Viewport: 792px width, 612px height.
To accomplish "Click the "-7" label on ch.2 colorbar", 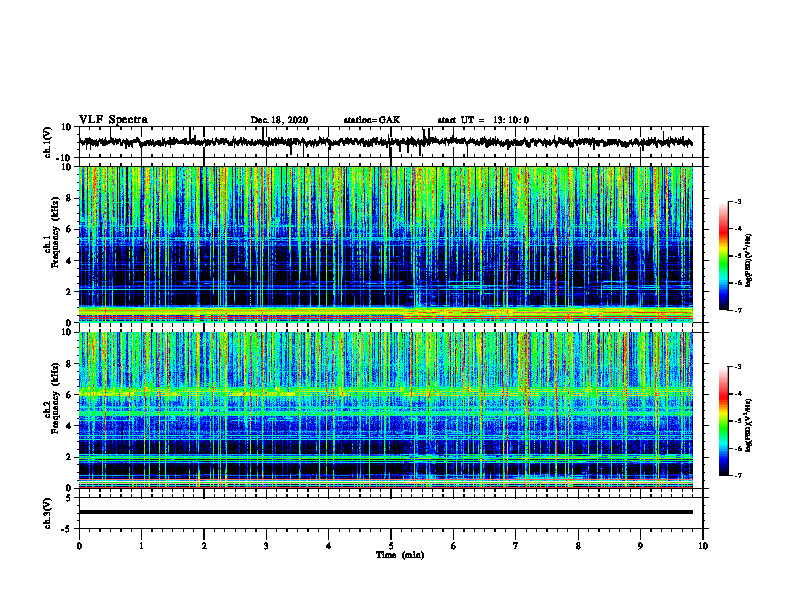I will pyautogui.click(x=738, y=475).
